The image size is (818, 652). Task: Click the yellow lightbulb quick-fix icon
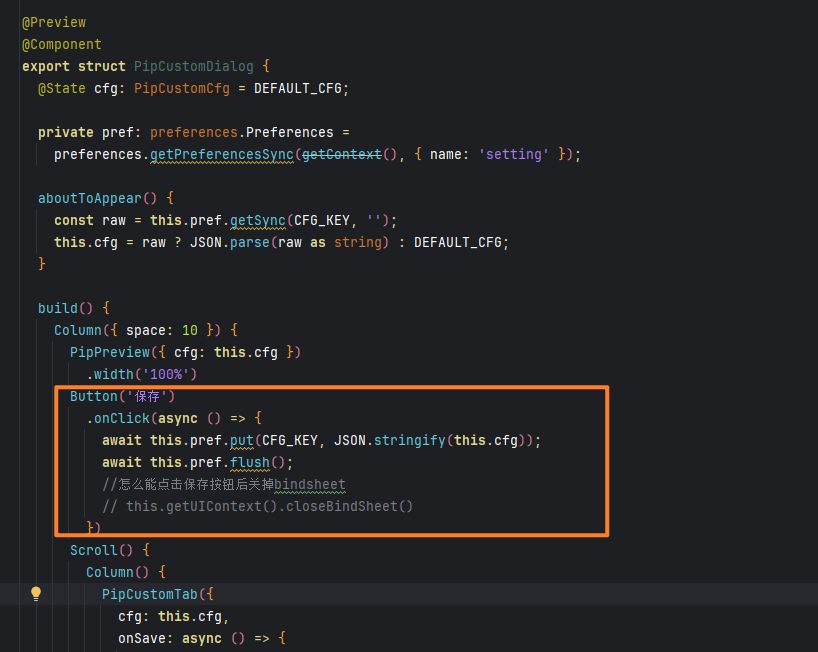click(x=36, y=594)
